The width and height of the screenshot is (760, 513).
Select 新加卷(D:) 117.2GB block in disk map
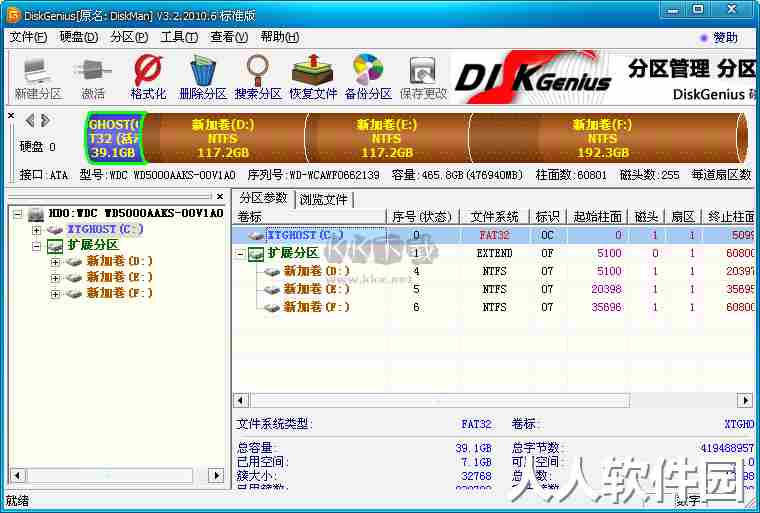223,139
